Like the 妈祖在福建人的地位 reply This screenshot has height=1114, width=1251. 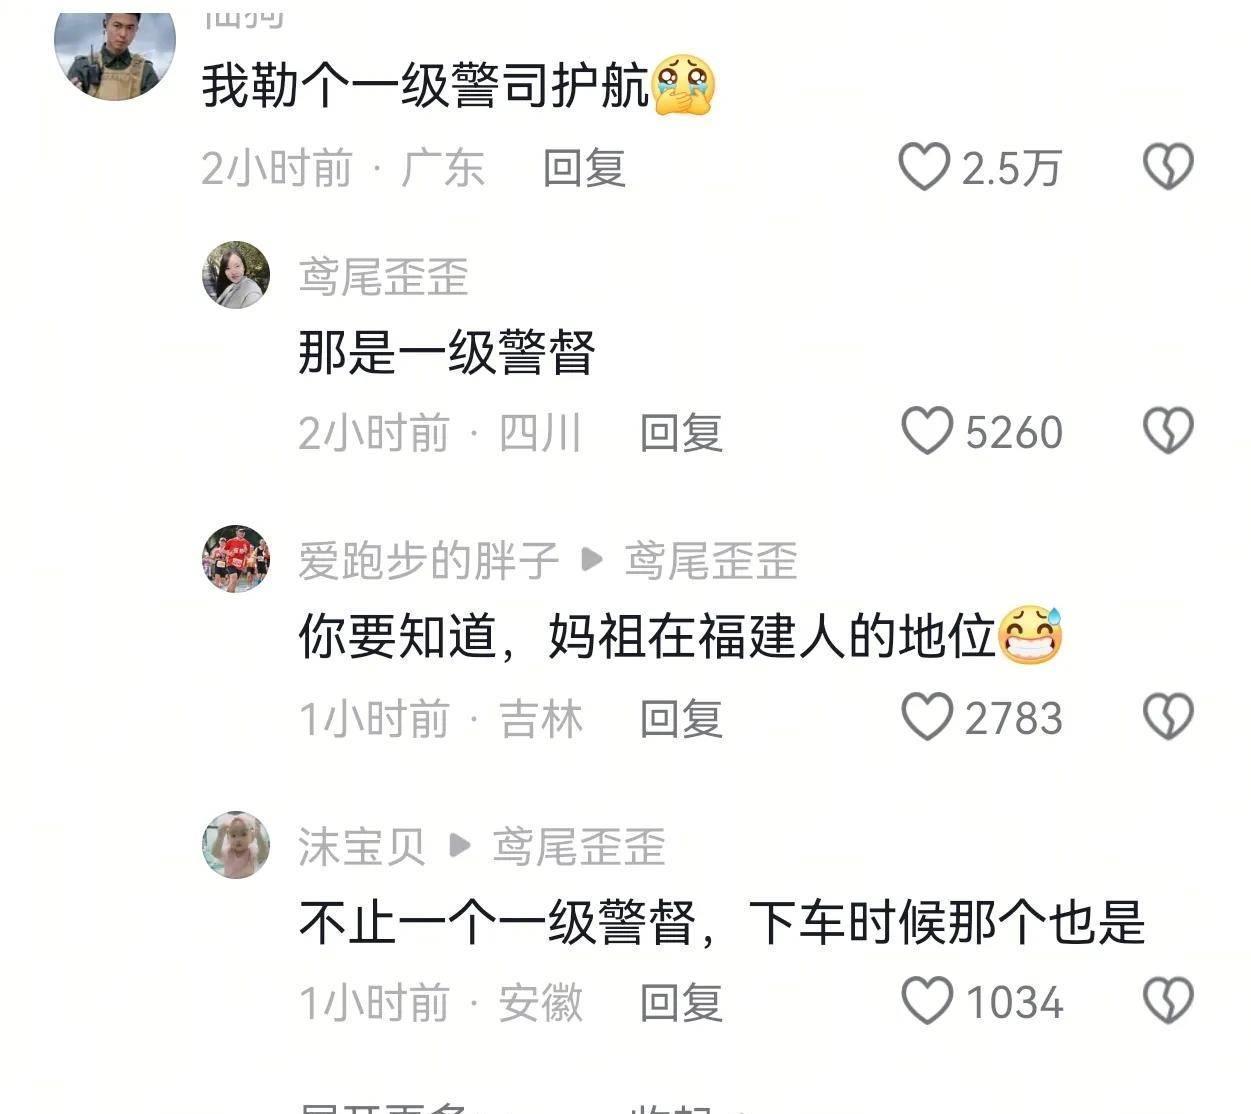click(x=926, y=717)
